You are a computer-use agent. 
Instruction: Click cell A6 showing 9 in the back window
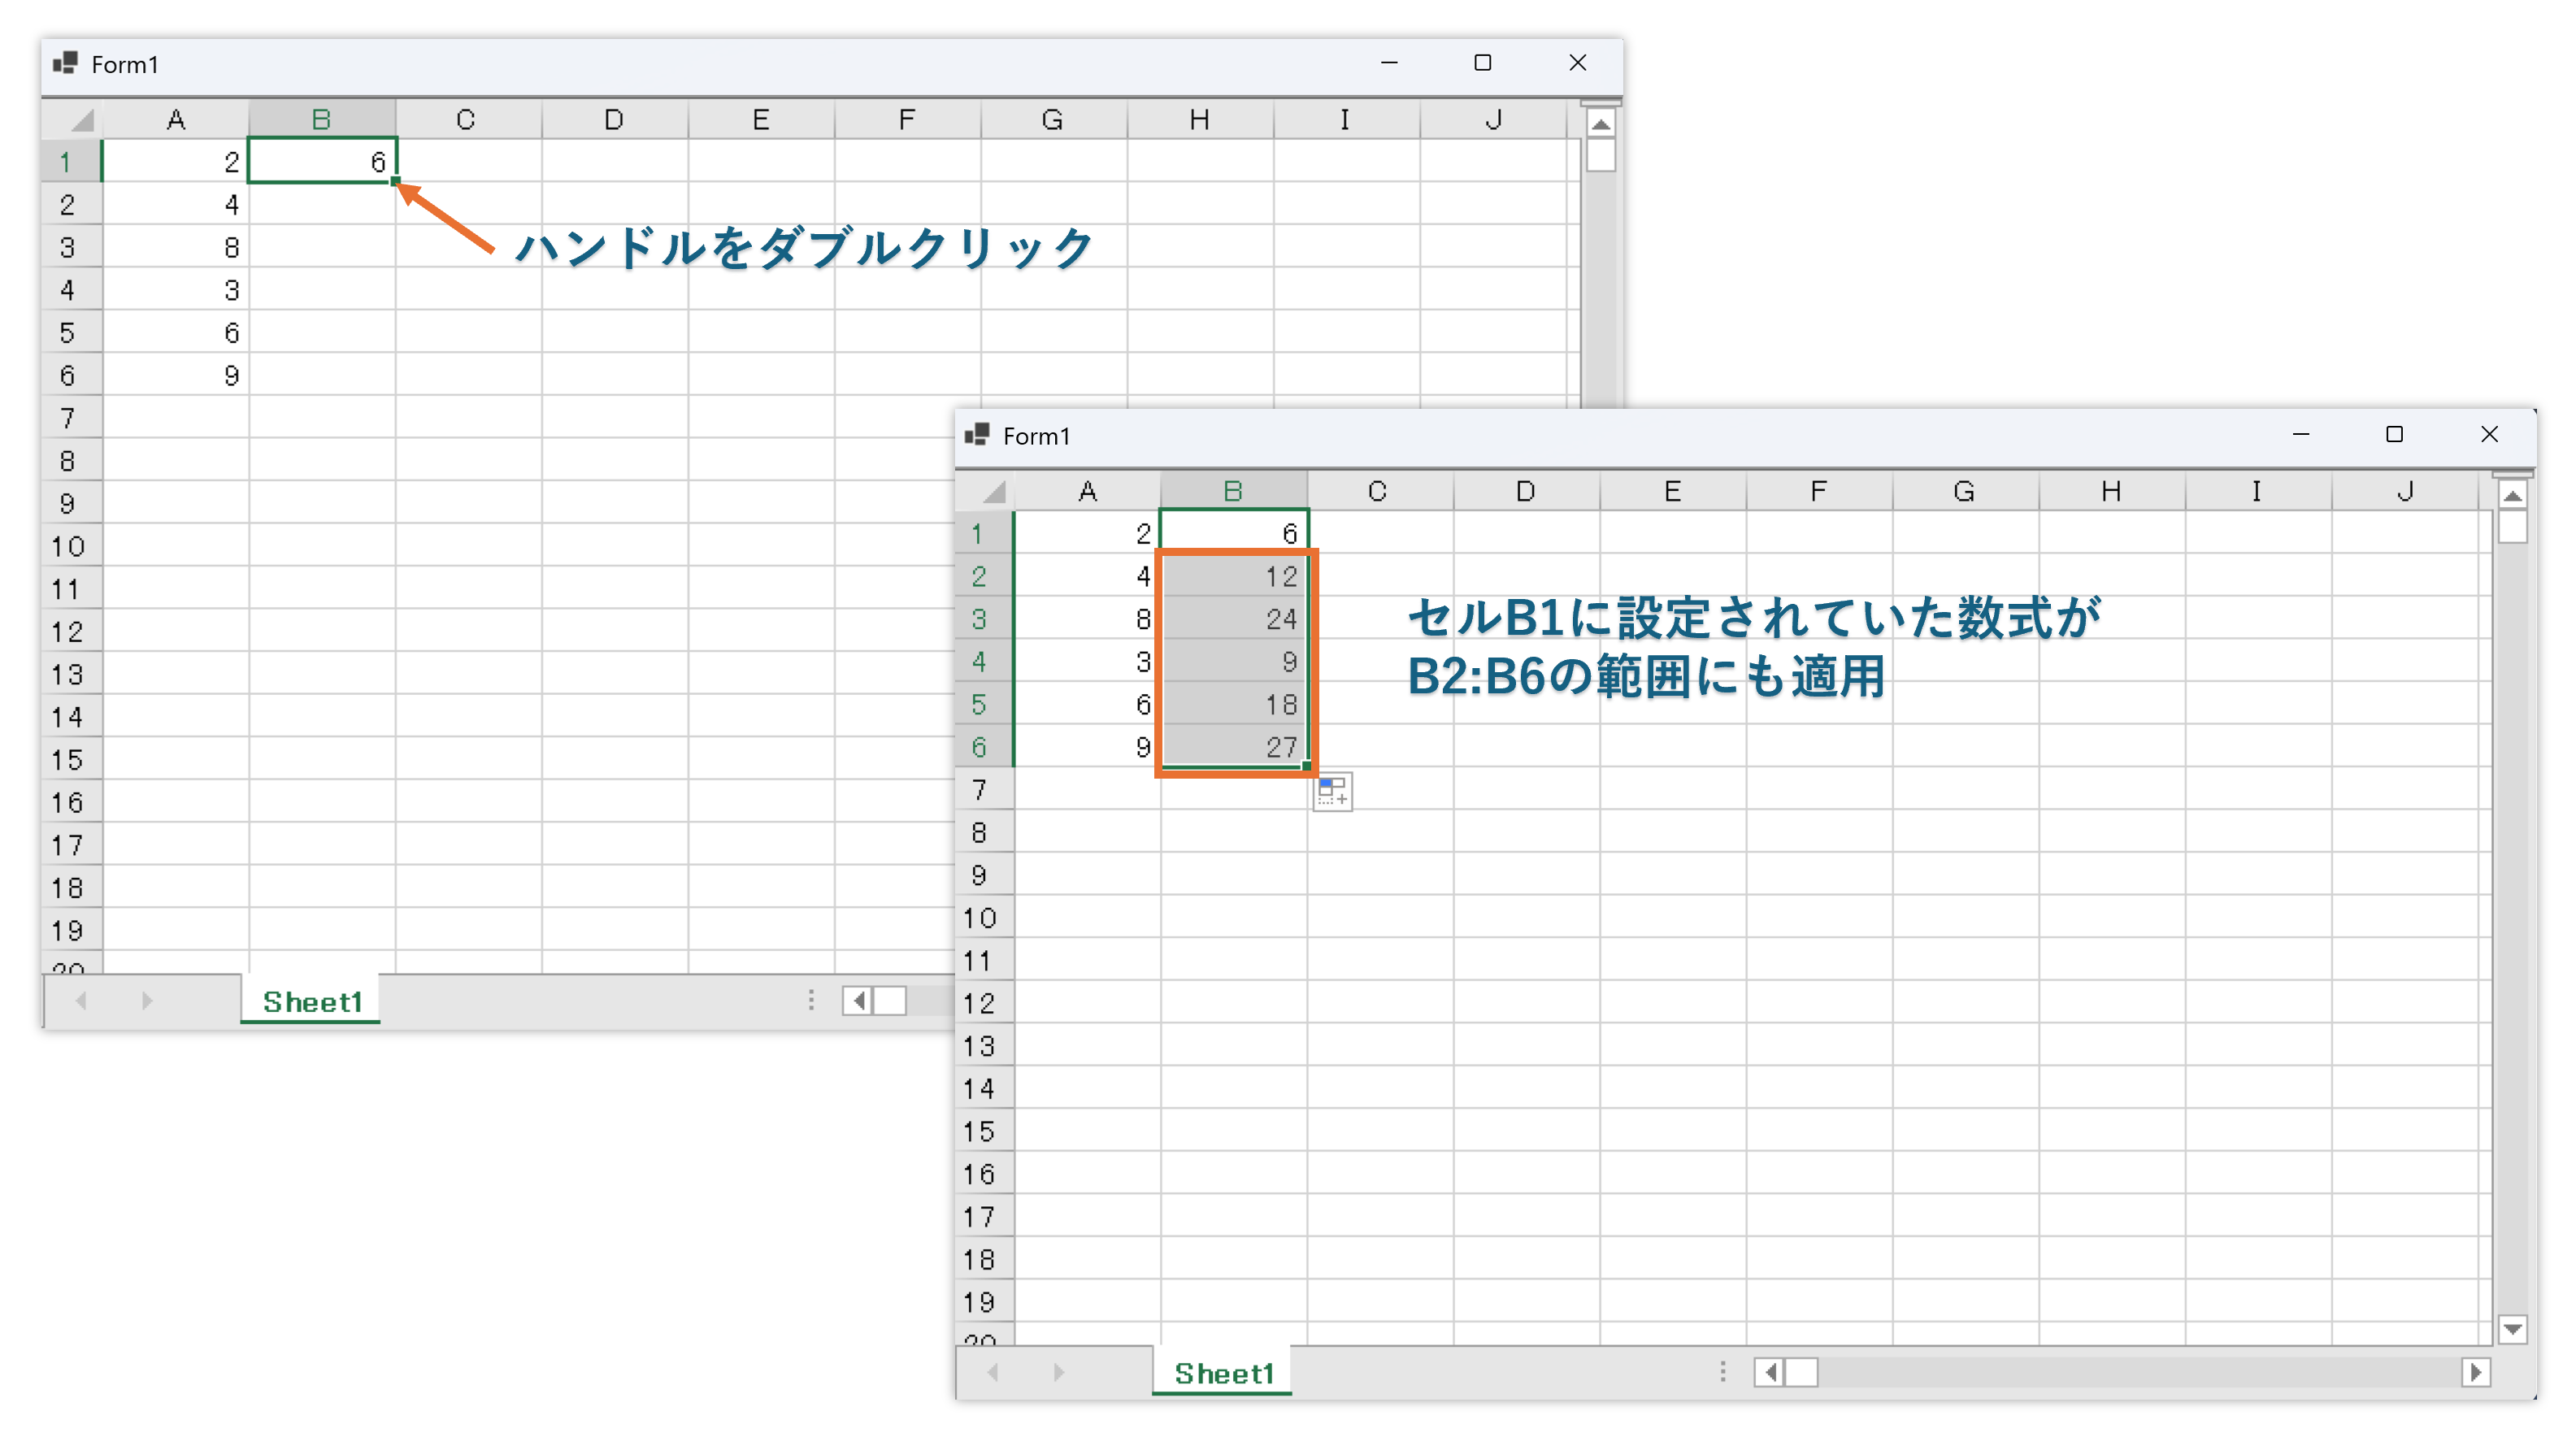pos(176,375)
